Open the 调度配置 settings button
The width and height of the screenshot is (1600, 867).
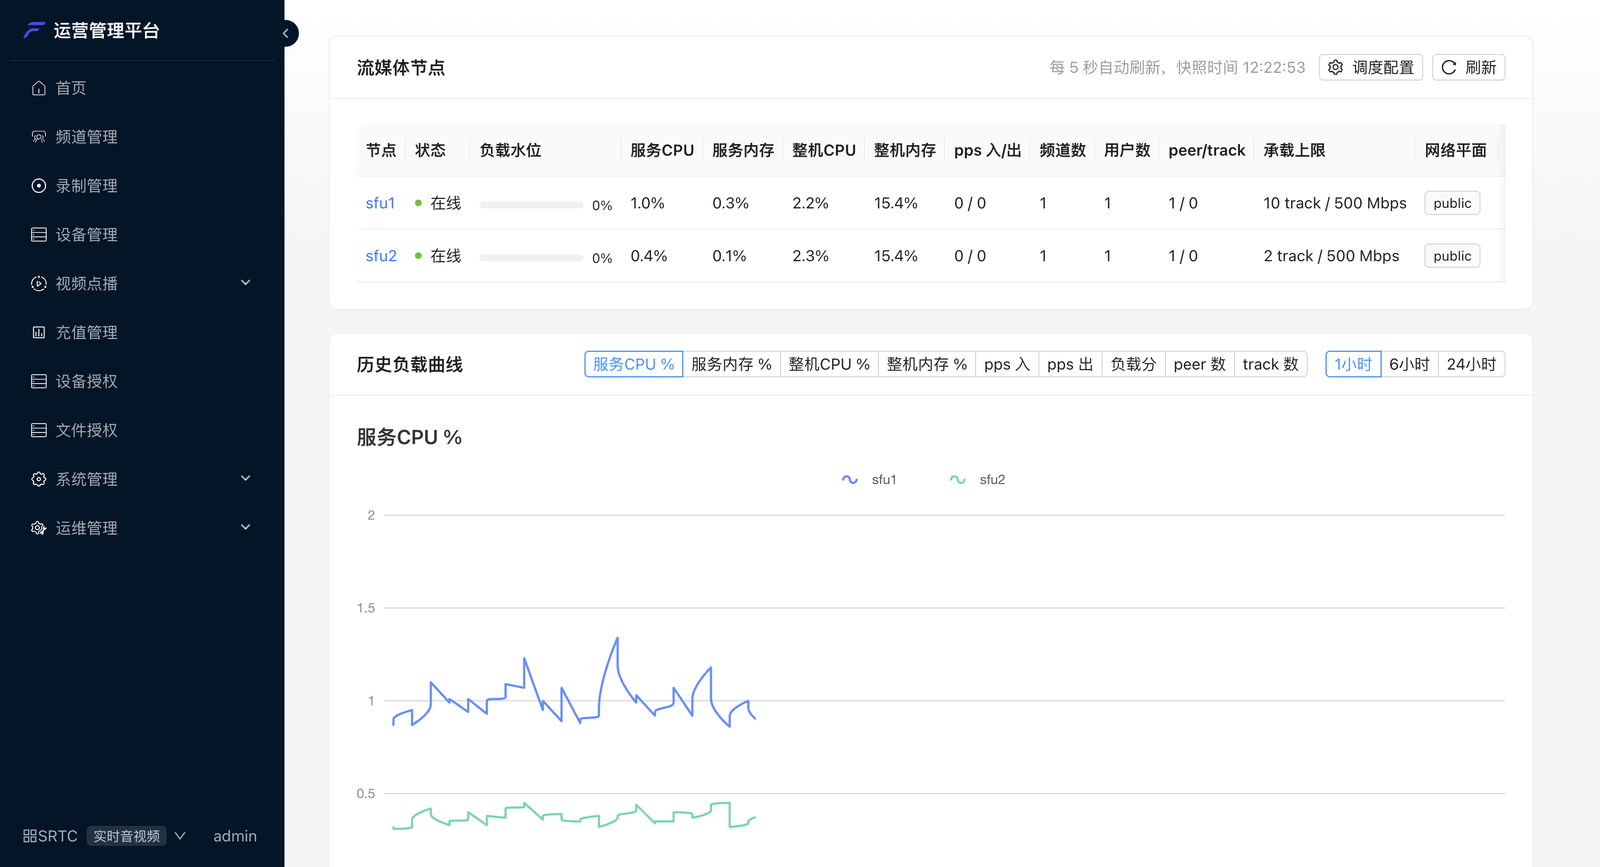pos(1371,67)
